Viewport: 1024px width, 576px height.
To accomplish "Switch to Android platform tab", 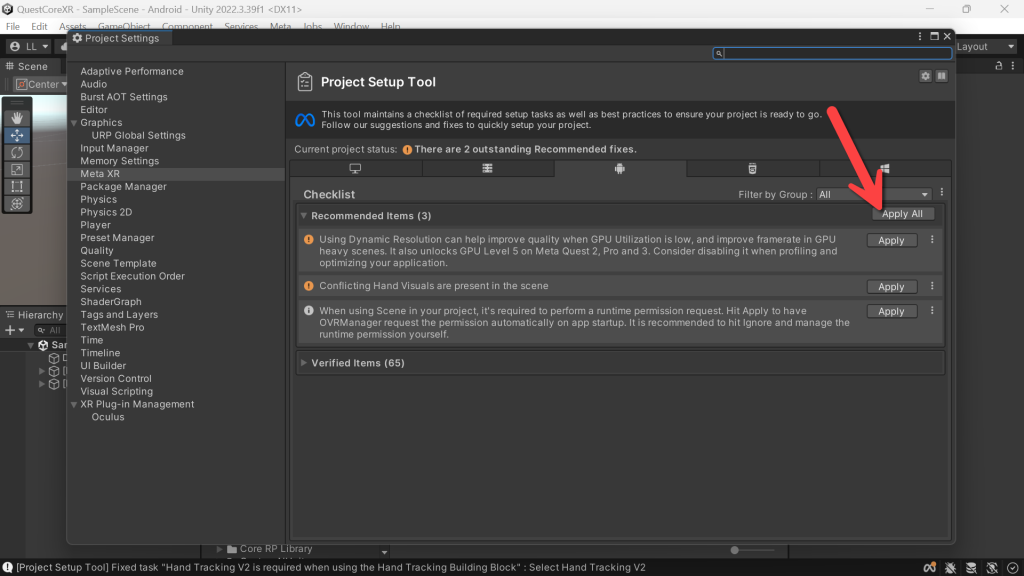I will [x=620, y=168].
